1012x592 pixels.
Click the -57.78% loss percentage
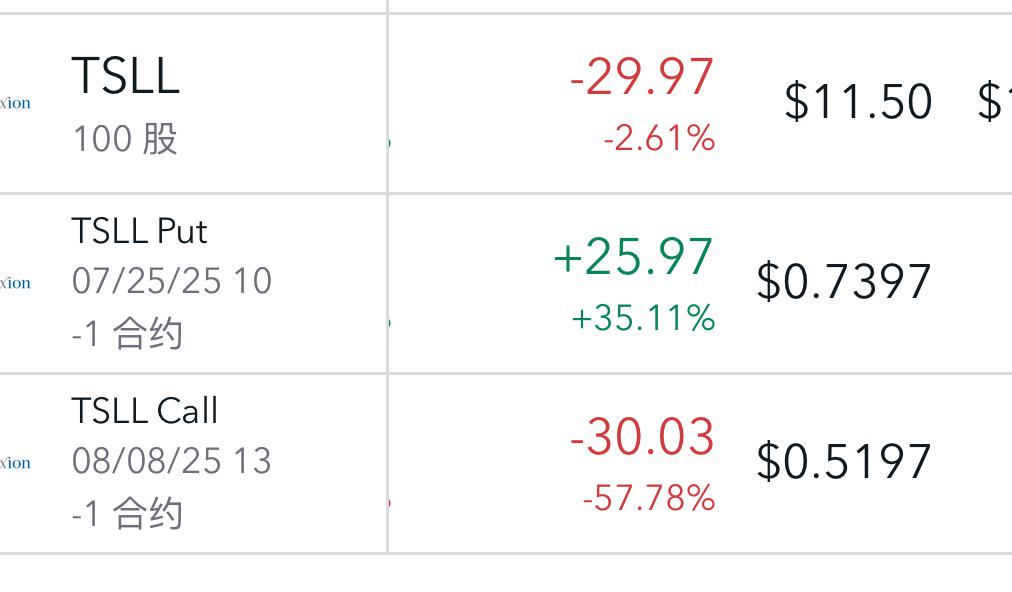point(649,498)
